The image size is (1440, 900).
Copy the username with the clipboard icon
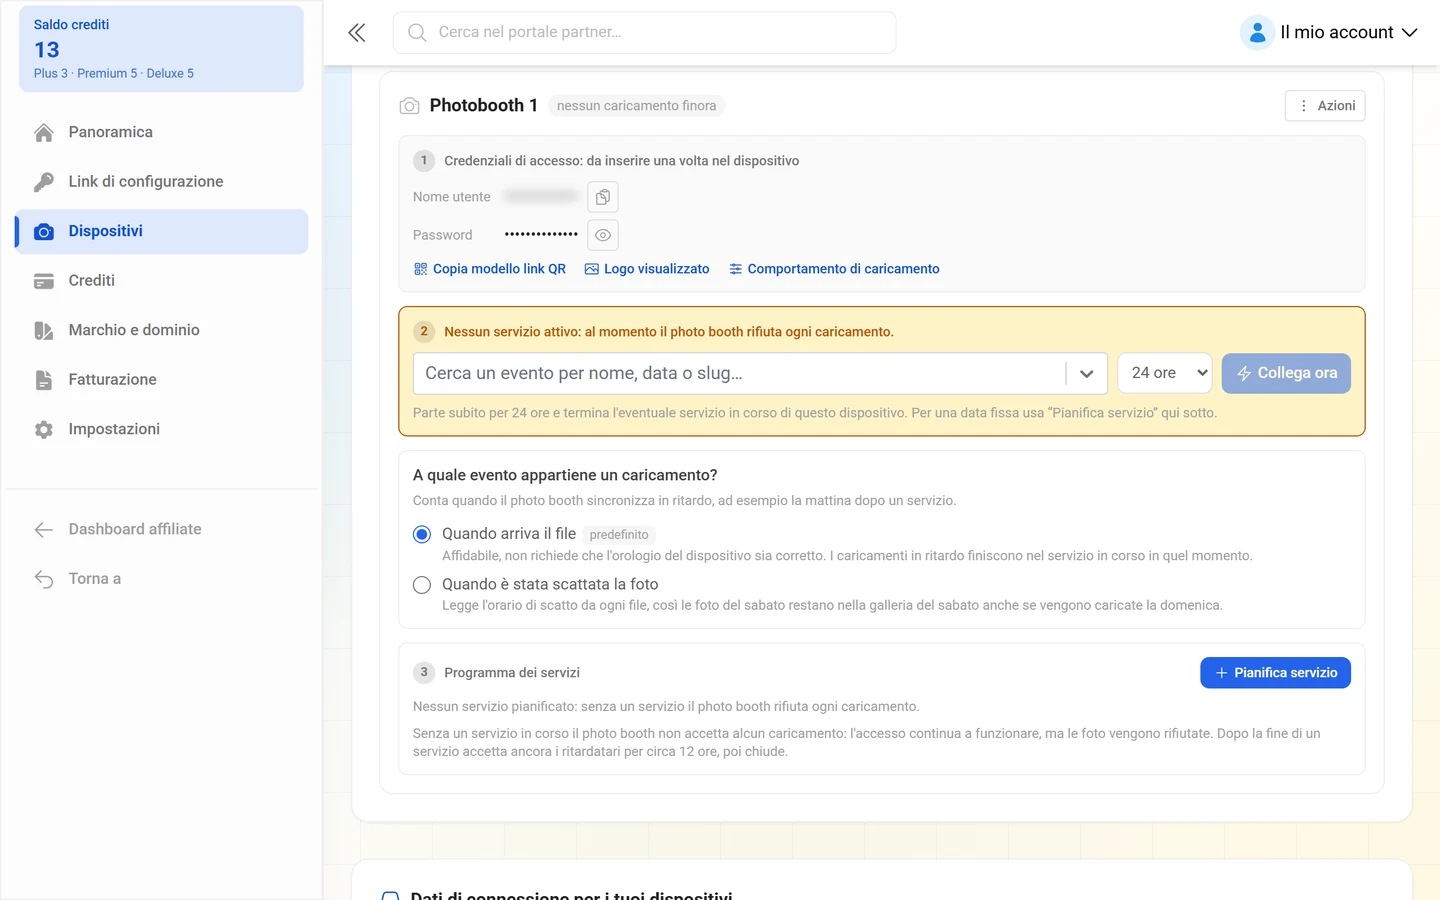(603, 197)
